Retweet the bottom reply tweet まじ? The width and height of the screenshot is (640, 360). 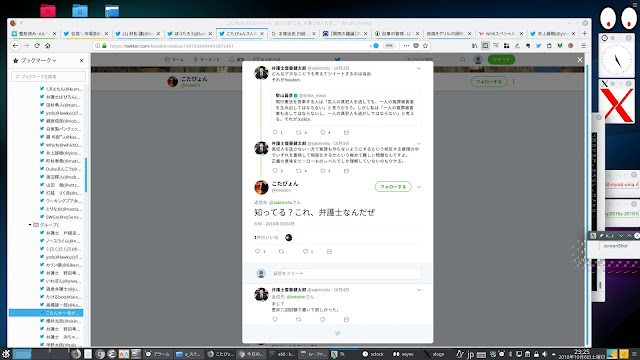(x=298, y=320)
